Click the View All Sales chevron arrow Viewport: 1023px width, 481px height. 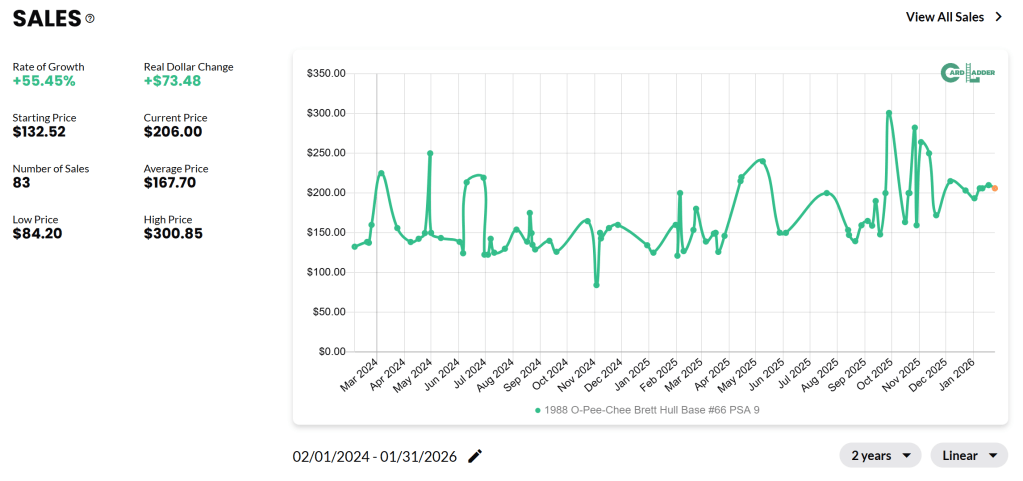click(x=998, y=17)
